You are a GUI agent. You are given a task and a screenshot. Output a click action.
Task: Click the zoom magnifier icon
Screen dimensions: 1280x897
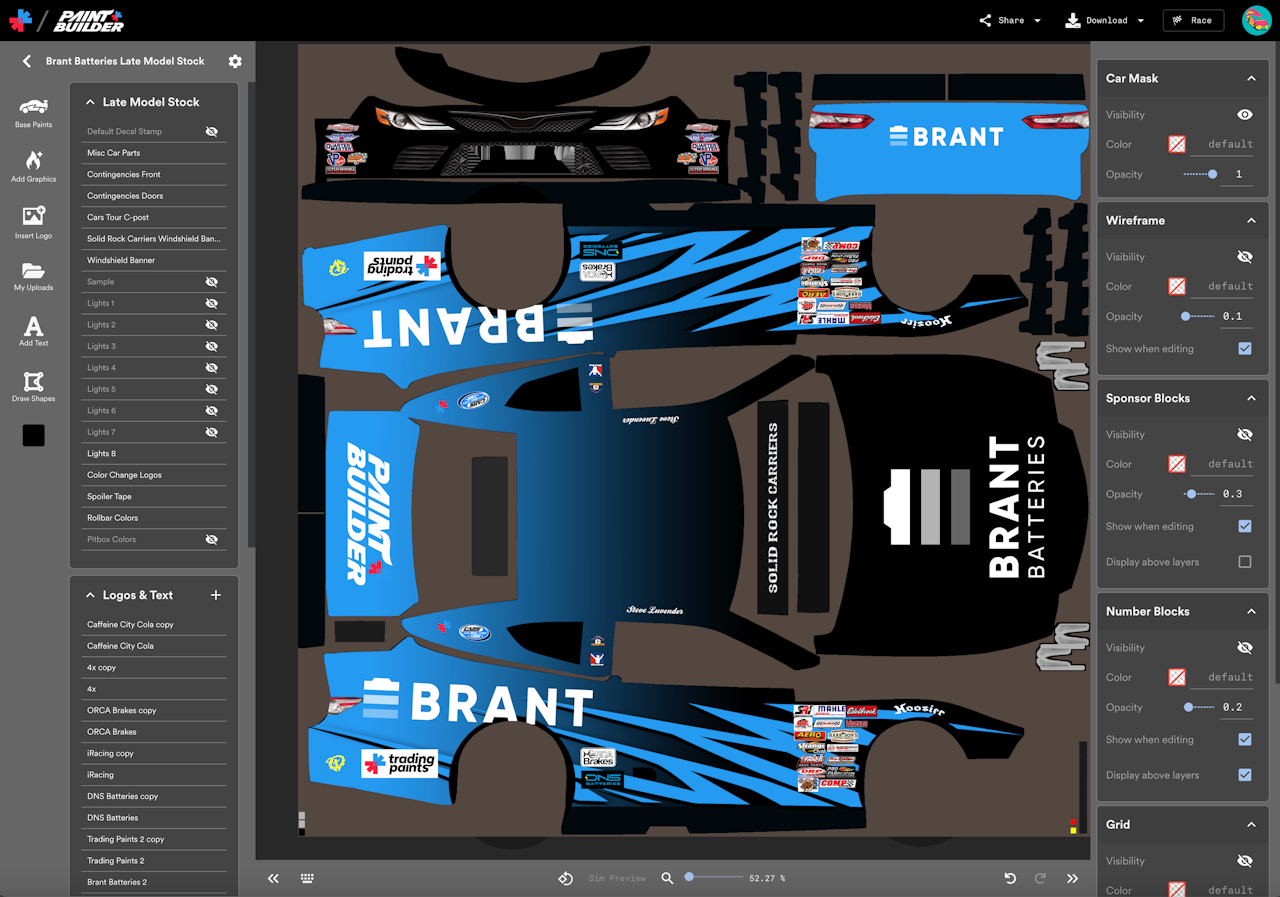667,878
